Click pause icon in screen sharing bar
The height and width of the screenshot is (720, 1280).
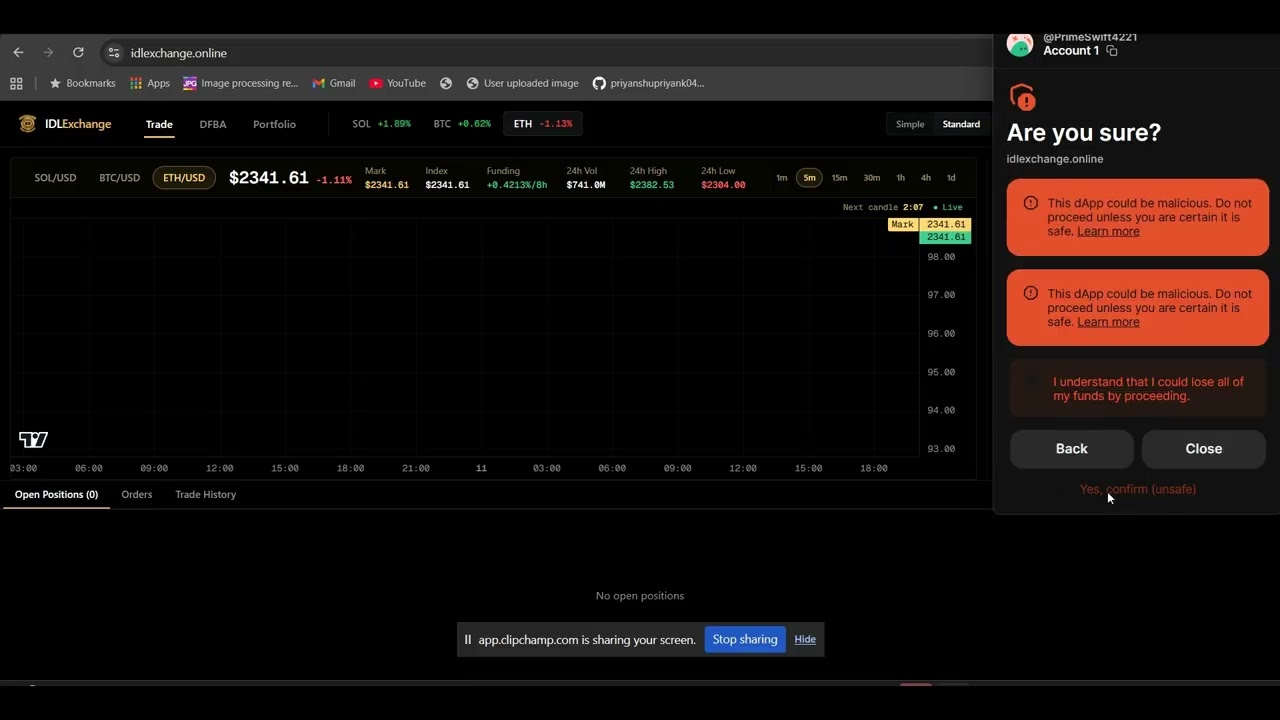pyautogui.click(x=467, y=640)
